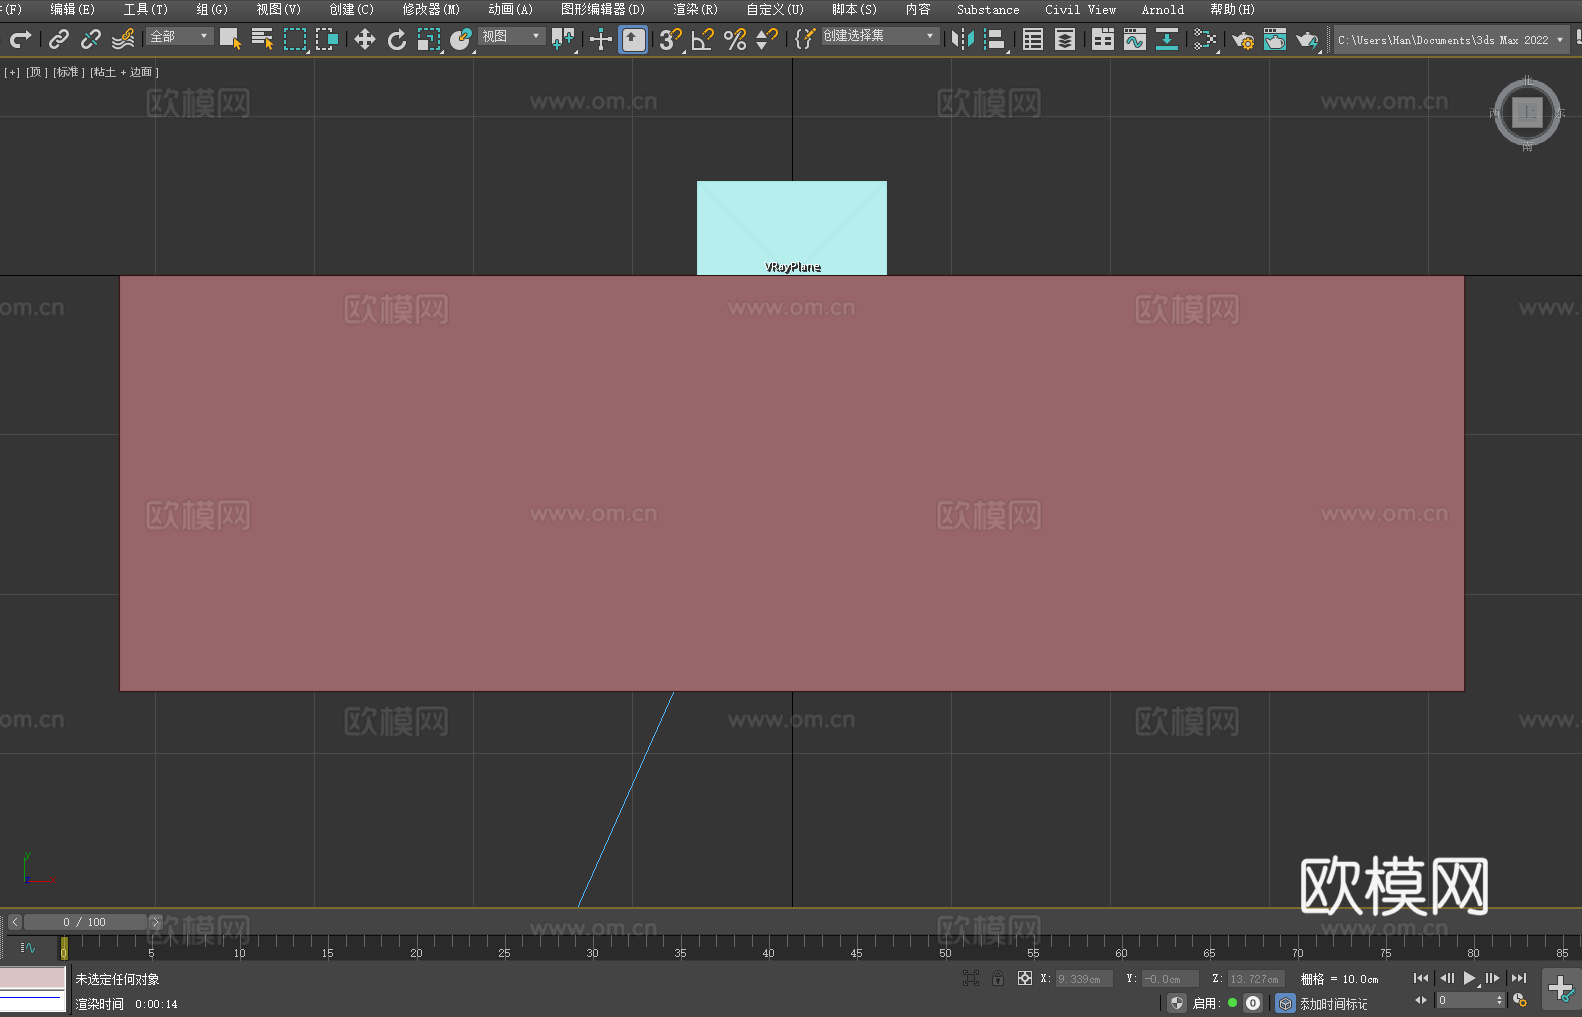Viewport: 1582px width, 1017px height.
Task: Open the viewport [顶] view label menu
Action: pos(37,72)
